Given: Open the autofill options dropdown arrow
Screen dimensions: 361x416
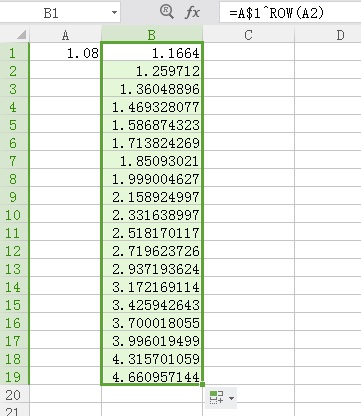Looking at the screenshot, I should click(231, 398).
